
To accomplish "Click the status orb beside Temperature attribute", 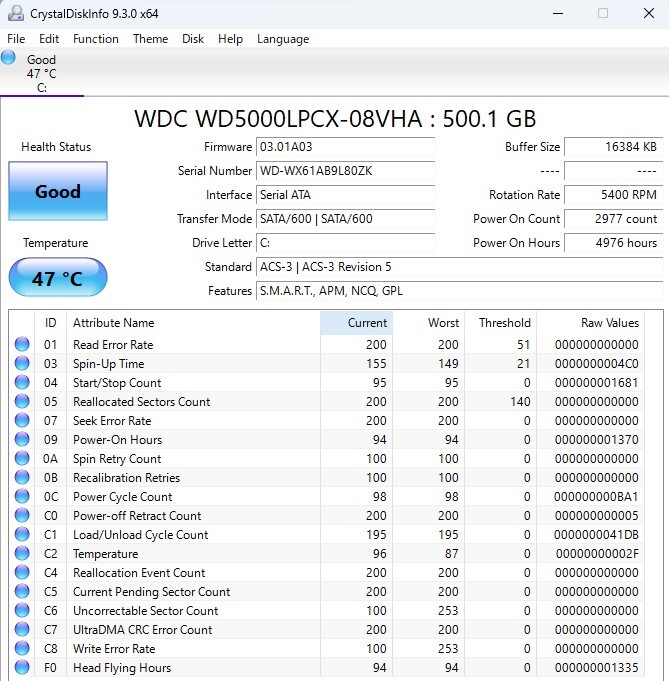I will (x=22, y=554).
